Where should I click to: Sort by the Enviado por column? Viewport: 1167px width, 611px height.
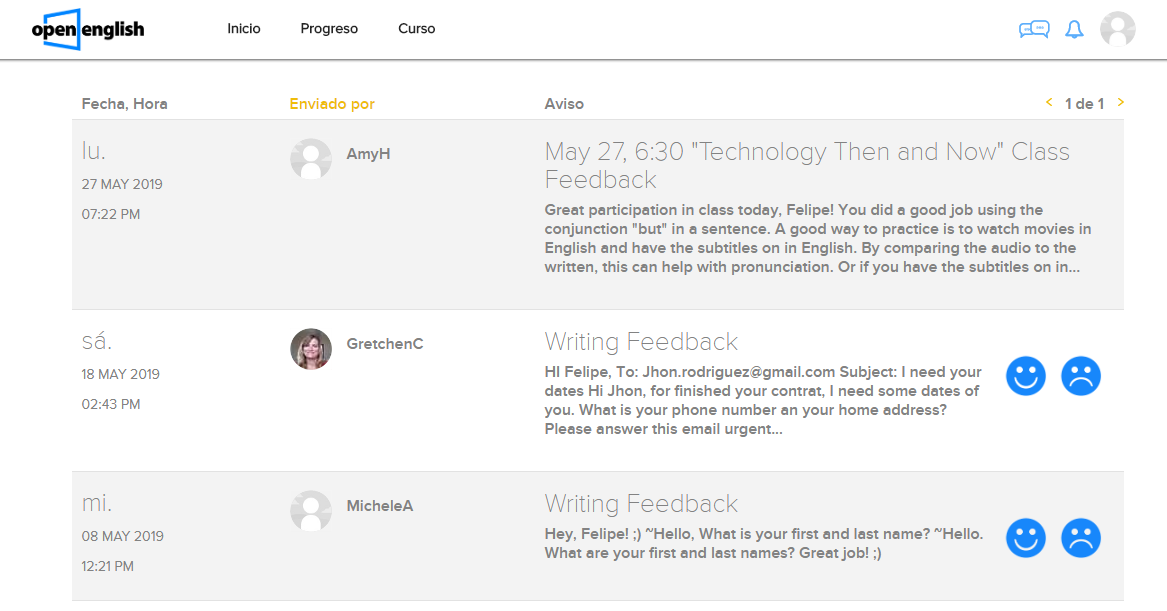[x=332, y=104]
